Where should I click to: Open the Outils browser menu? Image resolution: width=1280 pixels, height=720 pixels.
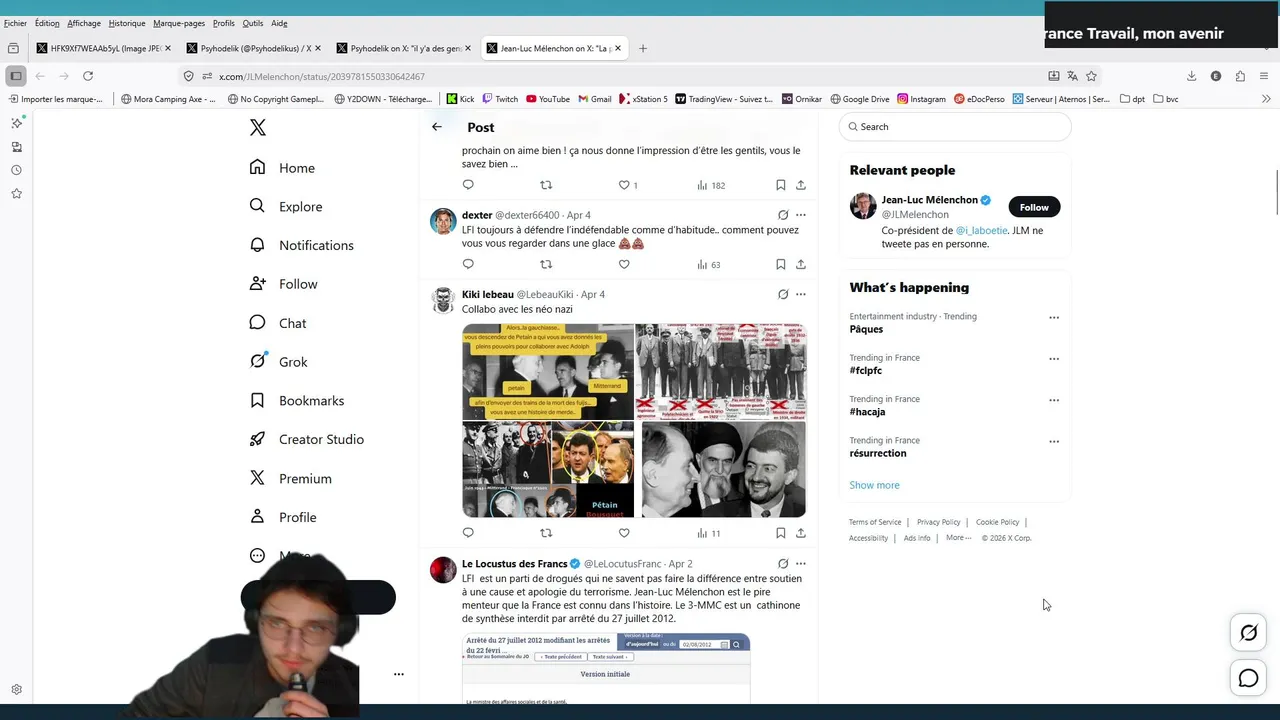[252, 23]
